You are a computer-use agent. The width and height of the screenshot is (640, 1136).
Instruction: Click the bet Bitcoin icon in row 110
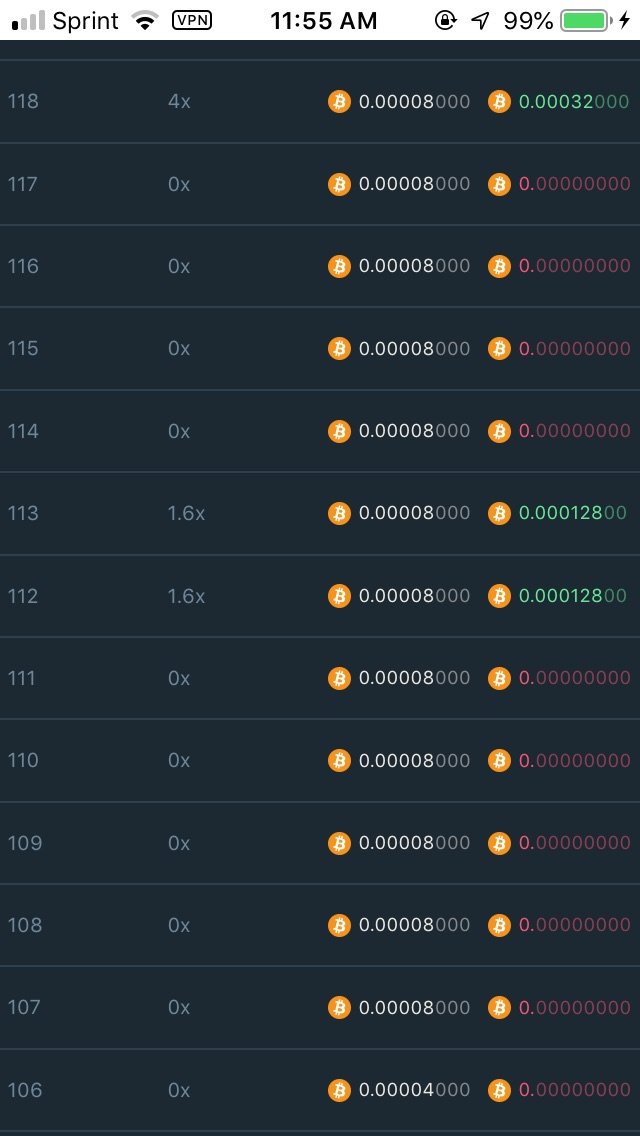(x=339, y=760)
